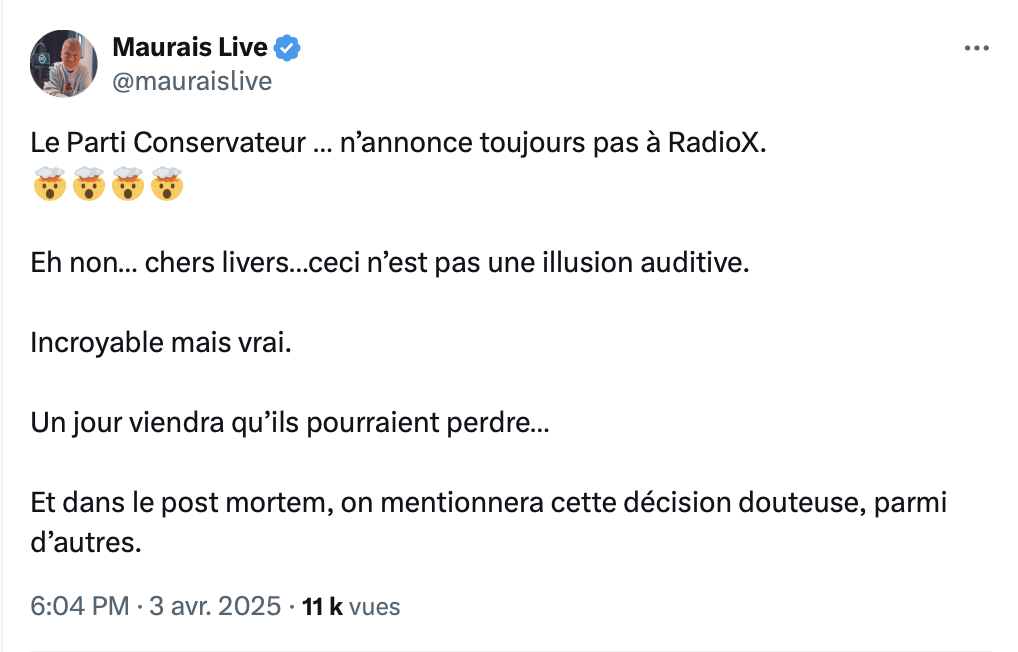Click the sentence mentioning post mortem
Screen dimensions: 1018x652
pyautogui.click(x=488, y=522)
